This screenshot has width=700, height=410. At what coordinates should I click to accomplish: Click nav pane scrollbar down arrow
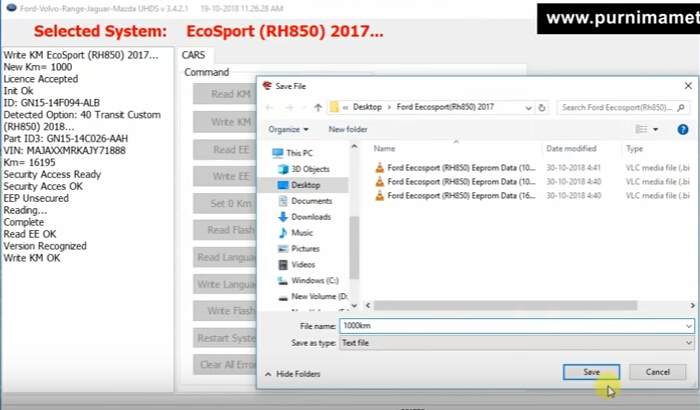tap(354, 306)
